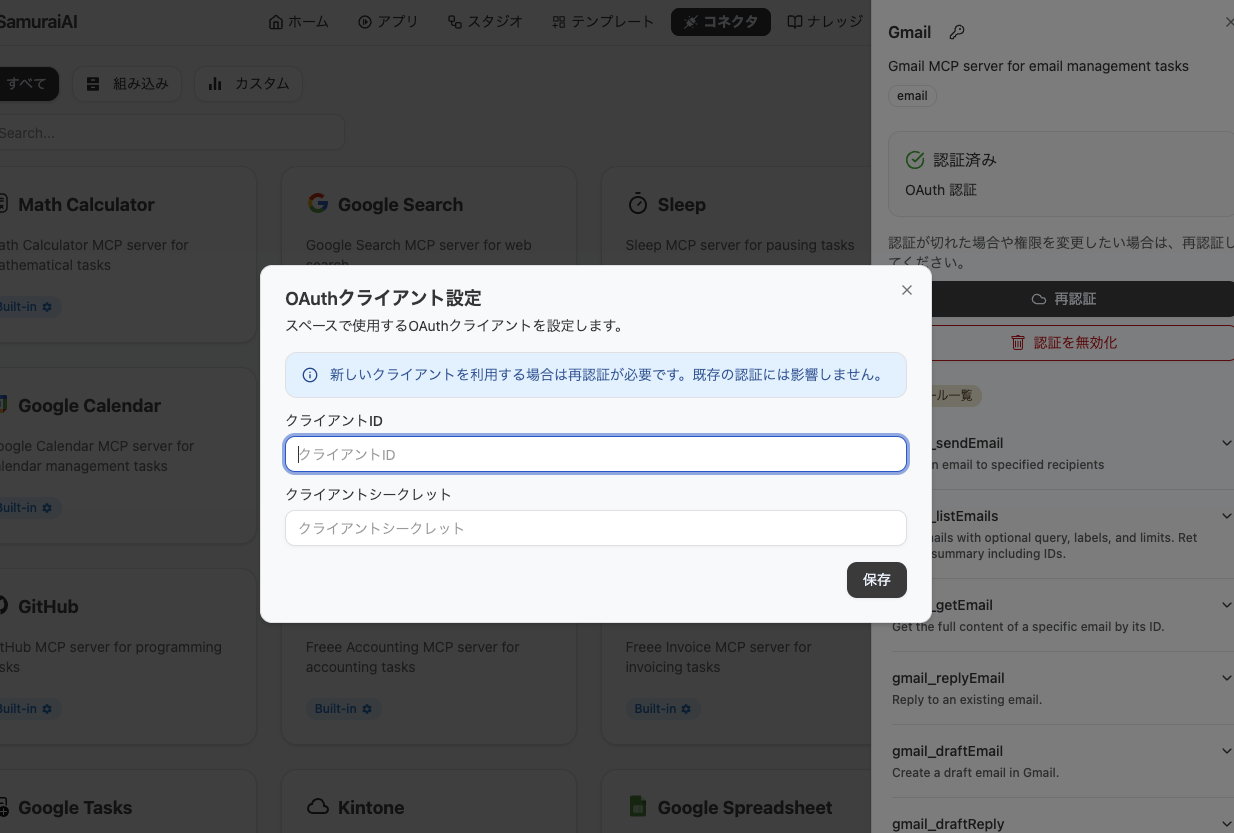Expand the gmail_draftReply tool row
Screen dimensions: 1234x833
[x=1227, y=824]
